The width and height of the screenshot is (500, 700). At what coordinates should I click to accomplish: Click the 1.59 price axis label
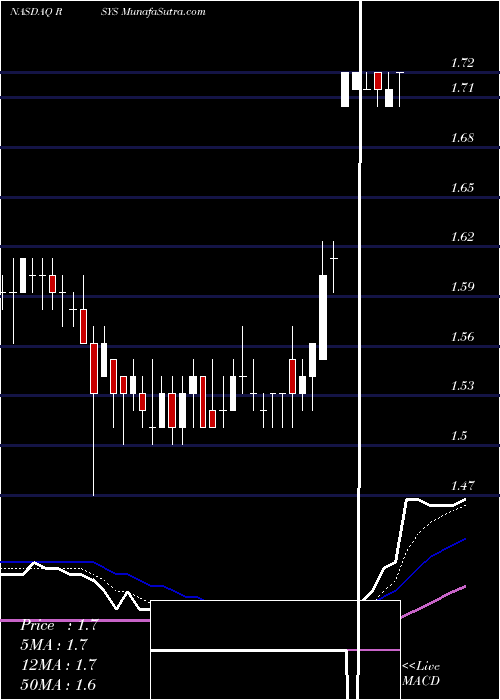tap(462, 287)
